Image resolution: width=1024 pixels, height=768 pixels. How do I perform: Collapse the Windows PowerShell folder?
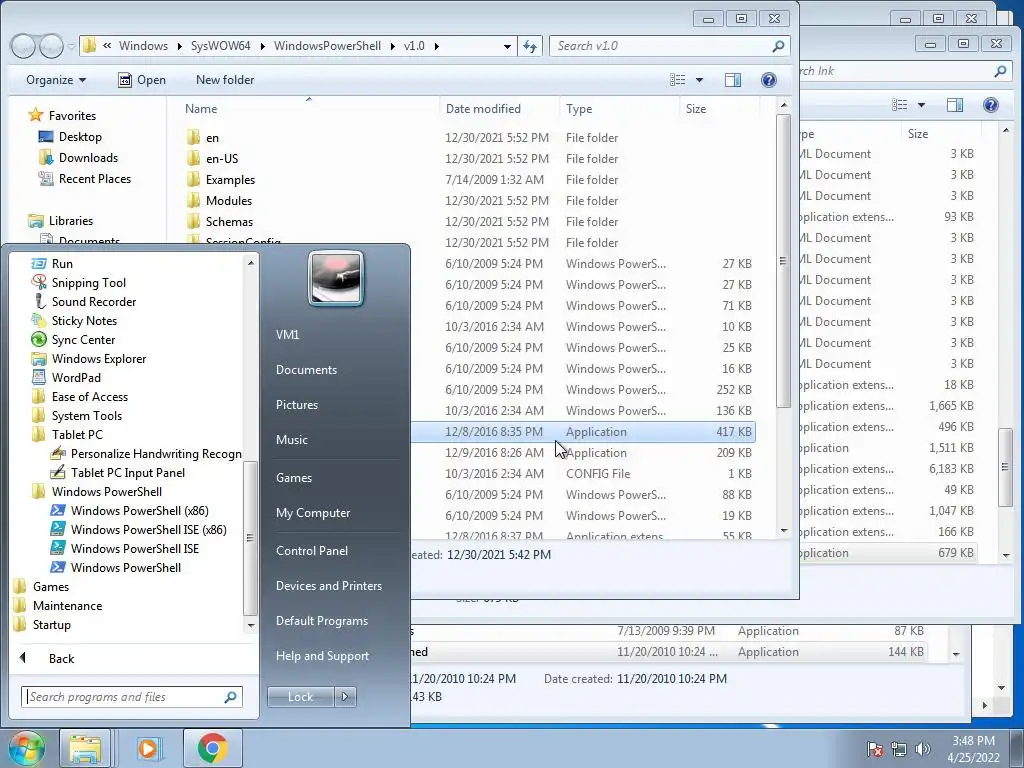tap(106, 492)
